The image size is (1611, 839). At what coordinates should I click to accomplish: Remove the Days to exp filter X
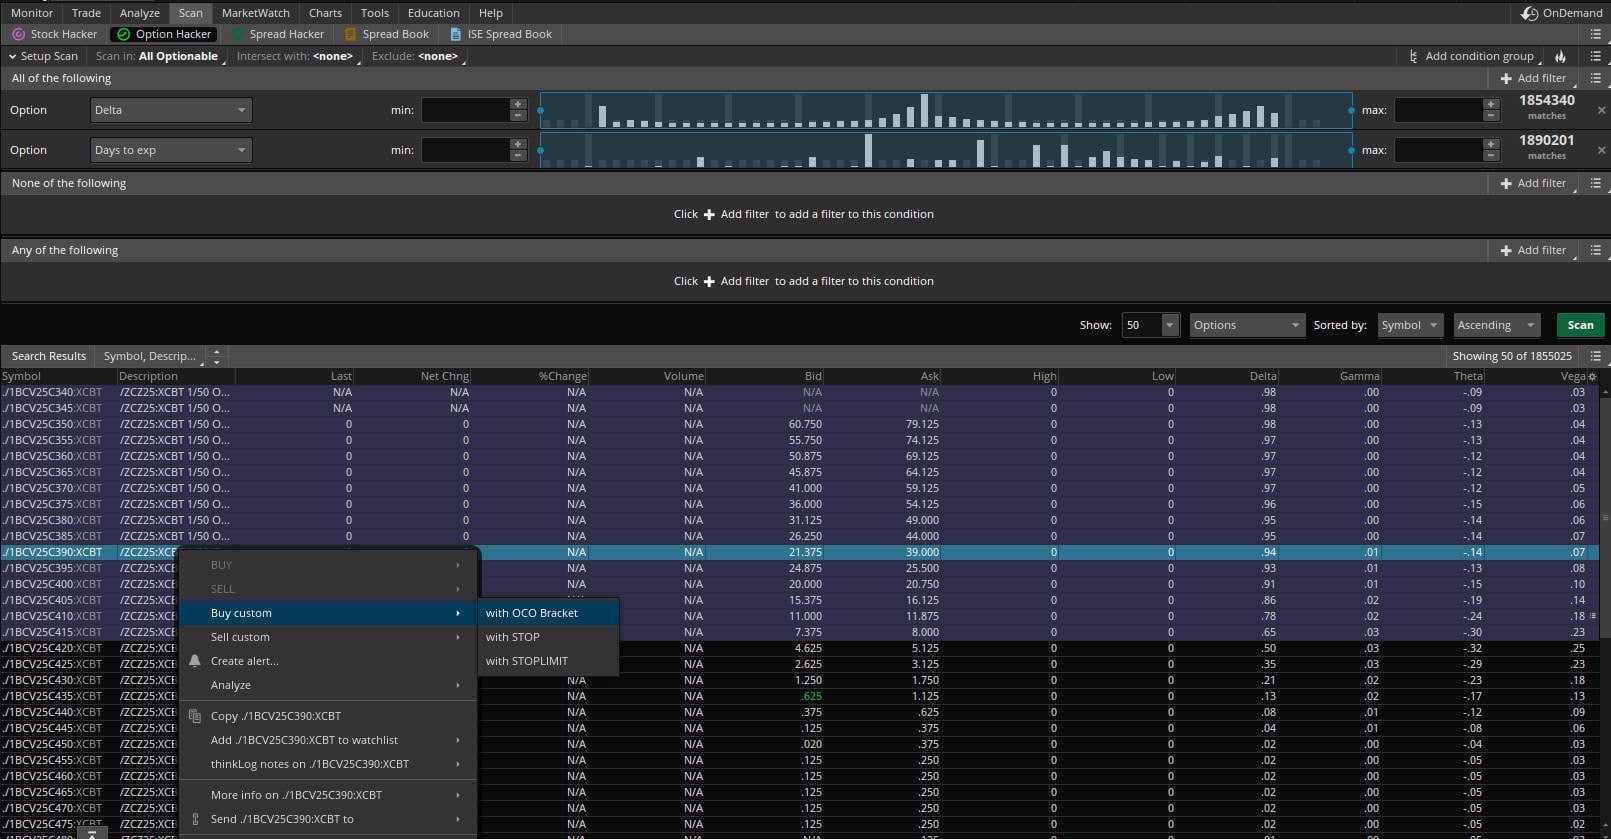click(x=1601, y=150)
